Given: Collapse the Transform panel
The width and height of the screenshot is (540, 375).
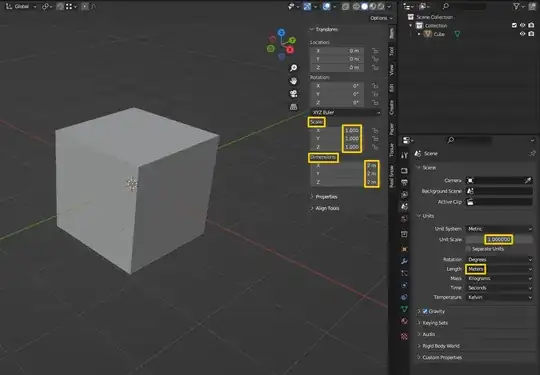Looking at the screenshot, I should pos(324,29).
